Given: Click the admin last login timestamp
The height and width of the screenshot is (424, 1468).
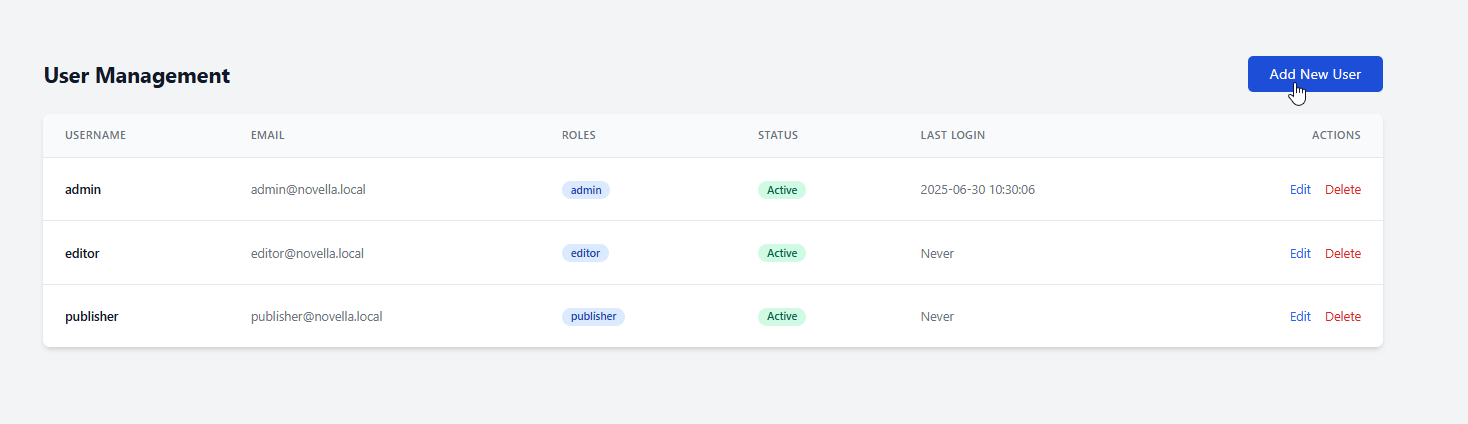Looking at the screenshot, I should click(x=977, y=190).
